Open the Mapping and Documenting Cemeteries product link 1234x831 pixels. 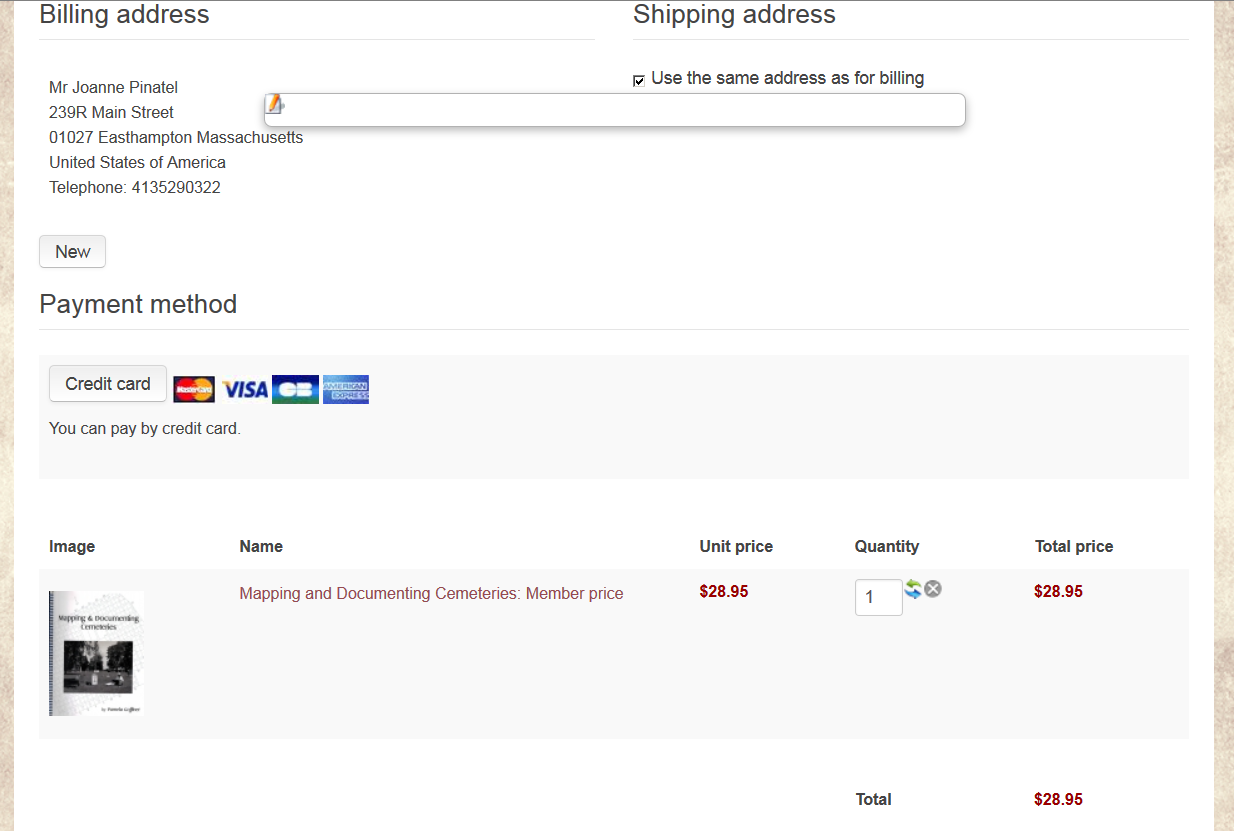click(431, 594)
